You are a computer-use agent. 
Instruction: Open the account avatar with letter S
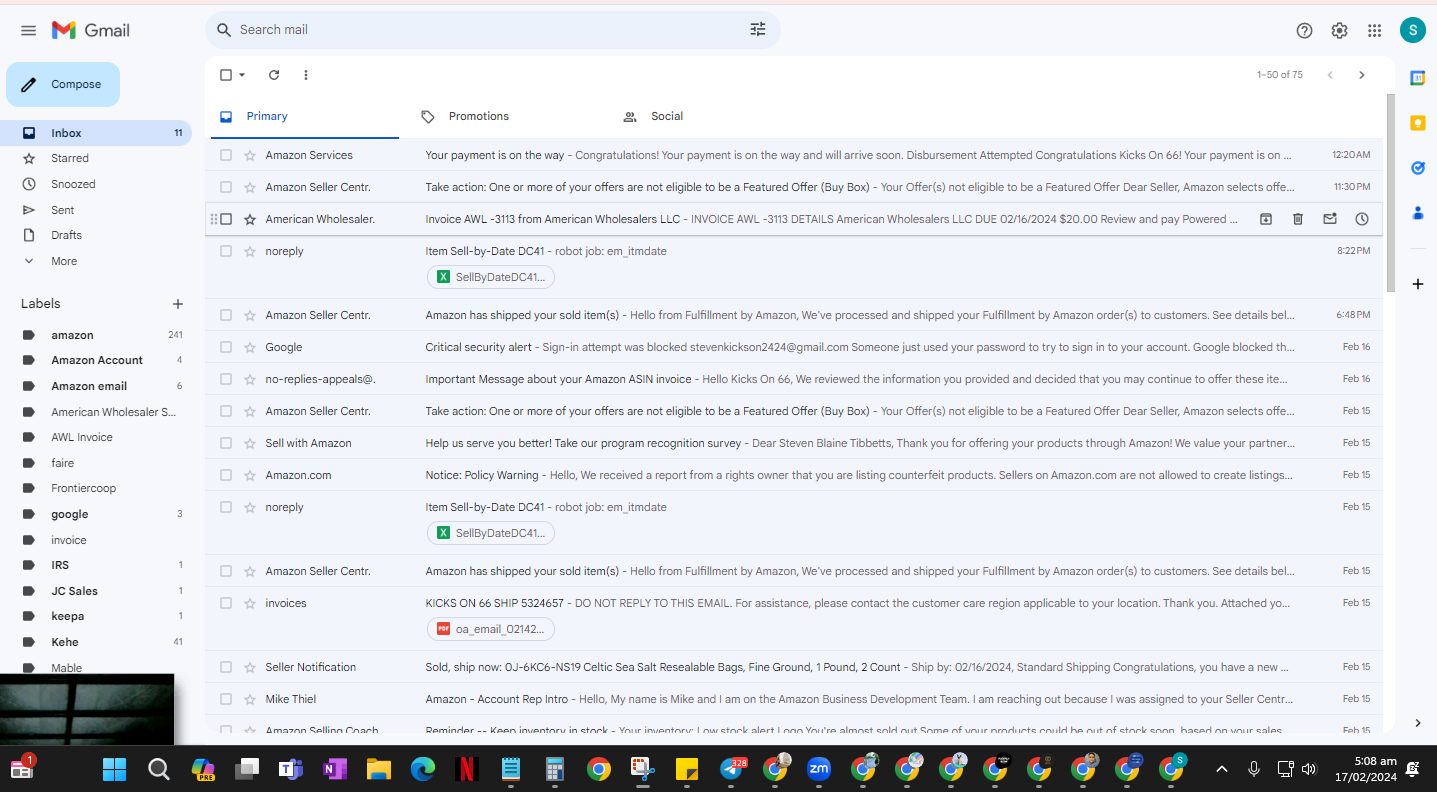tap(1412, 30)
